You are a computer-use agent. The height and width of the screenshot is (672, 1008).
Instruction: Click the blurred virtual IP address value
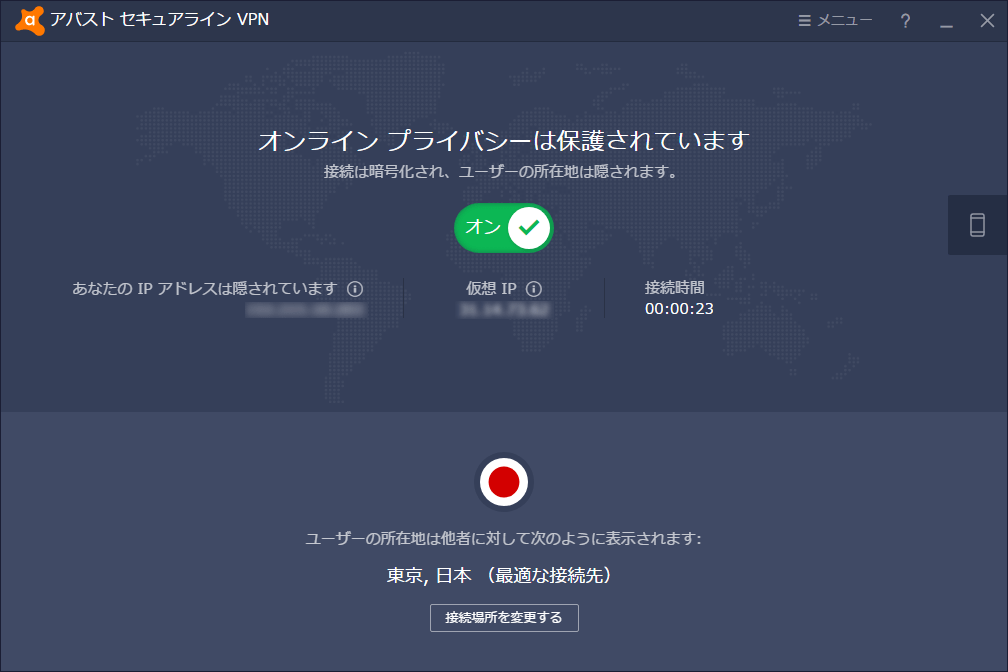[505, 310]
